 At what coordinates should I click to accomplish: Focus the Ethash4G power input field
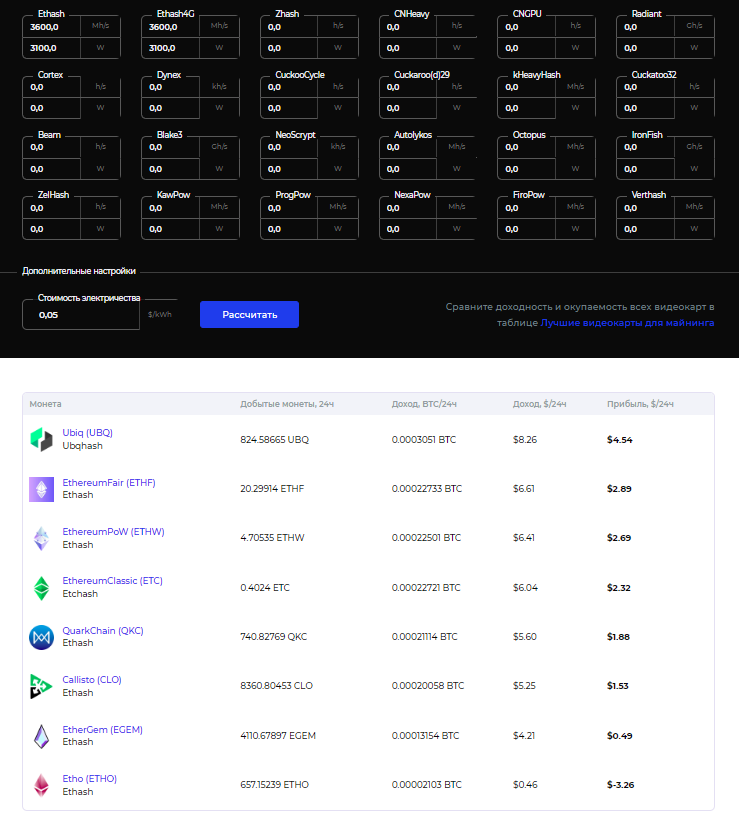(174, 47)
